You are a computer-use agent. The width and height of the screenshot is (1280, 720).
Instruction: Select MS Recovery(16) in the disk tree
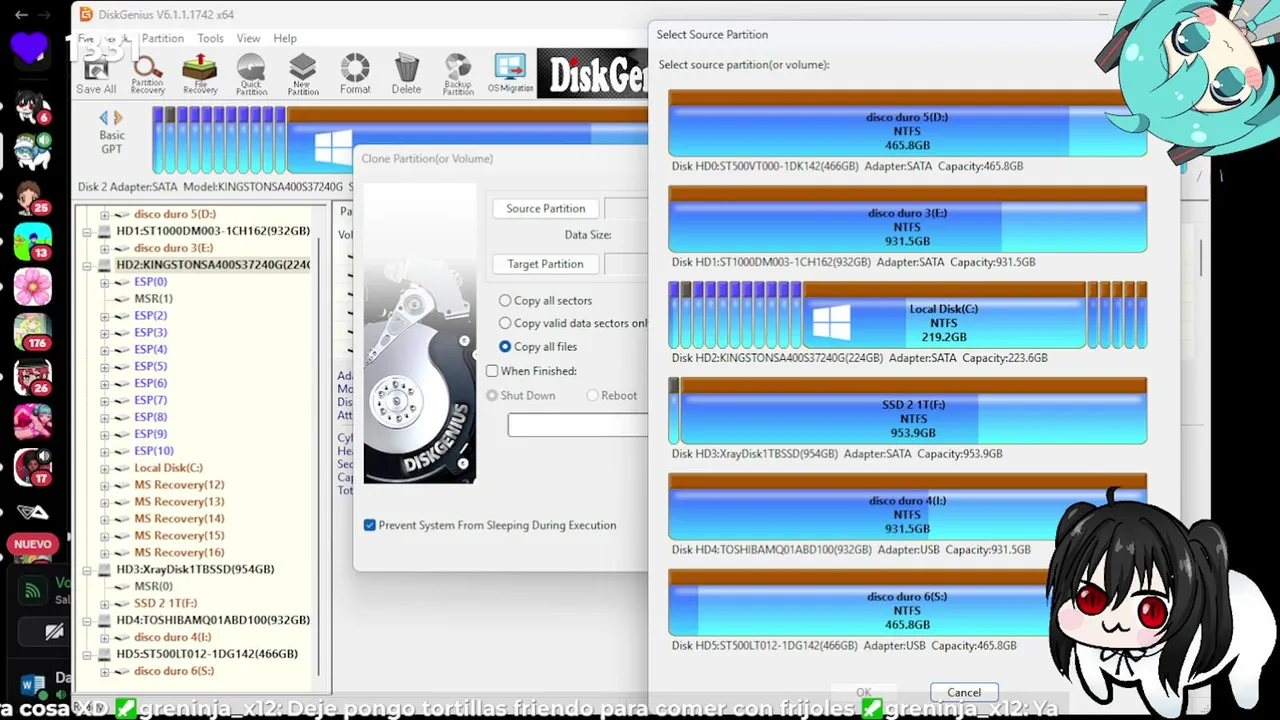pos(179,552)
